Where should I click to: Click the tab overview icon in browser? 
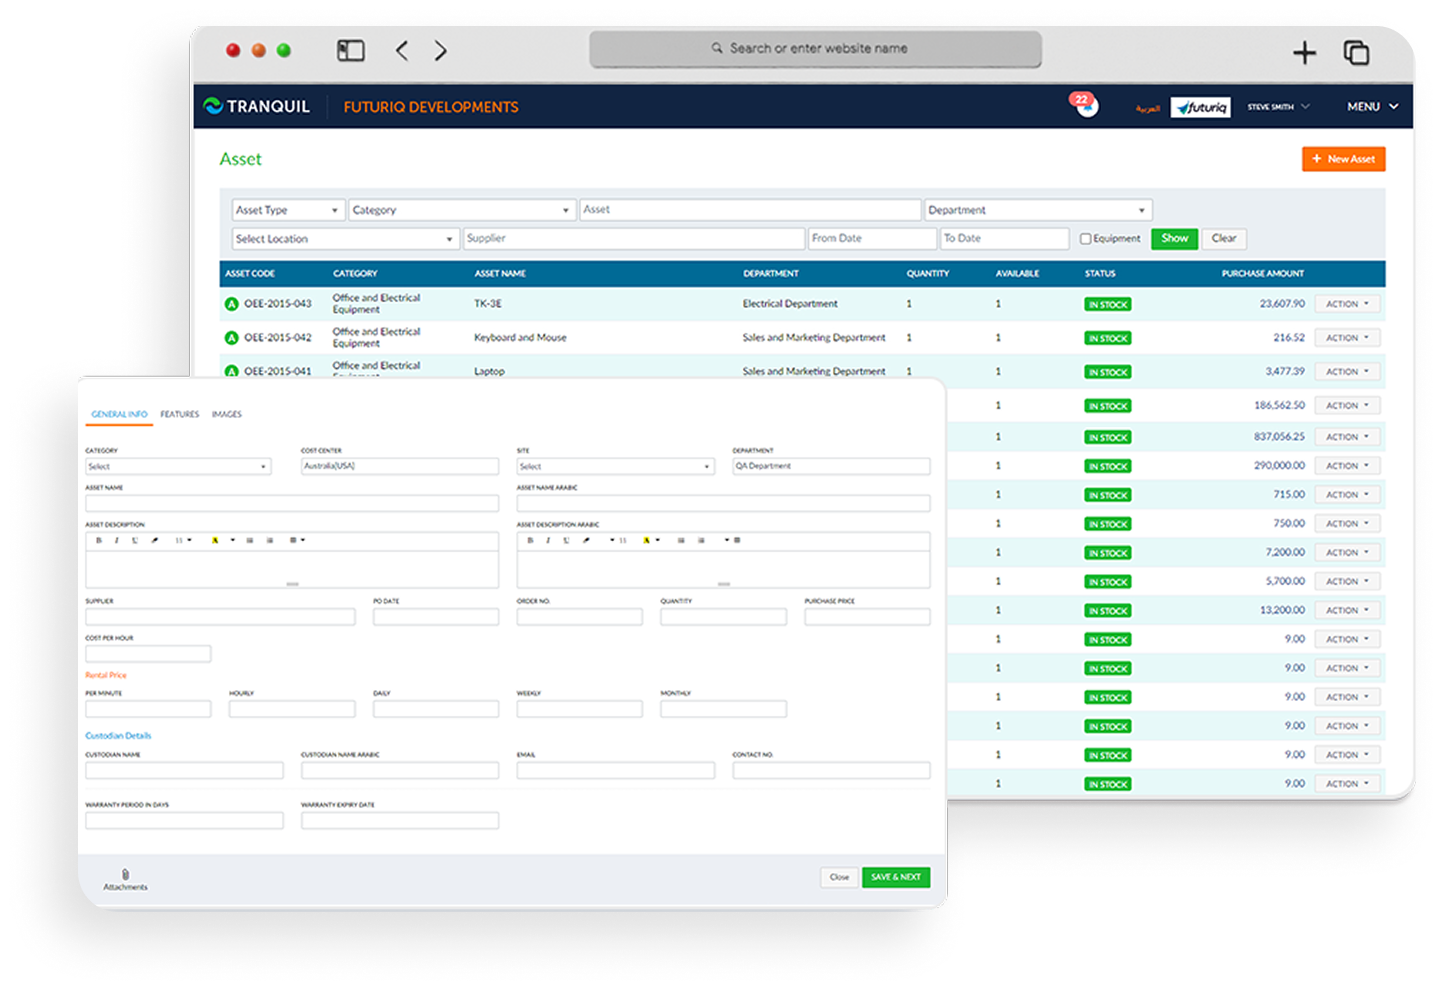coord(1356,53)
